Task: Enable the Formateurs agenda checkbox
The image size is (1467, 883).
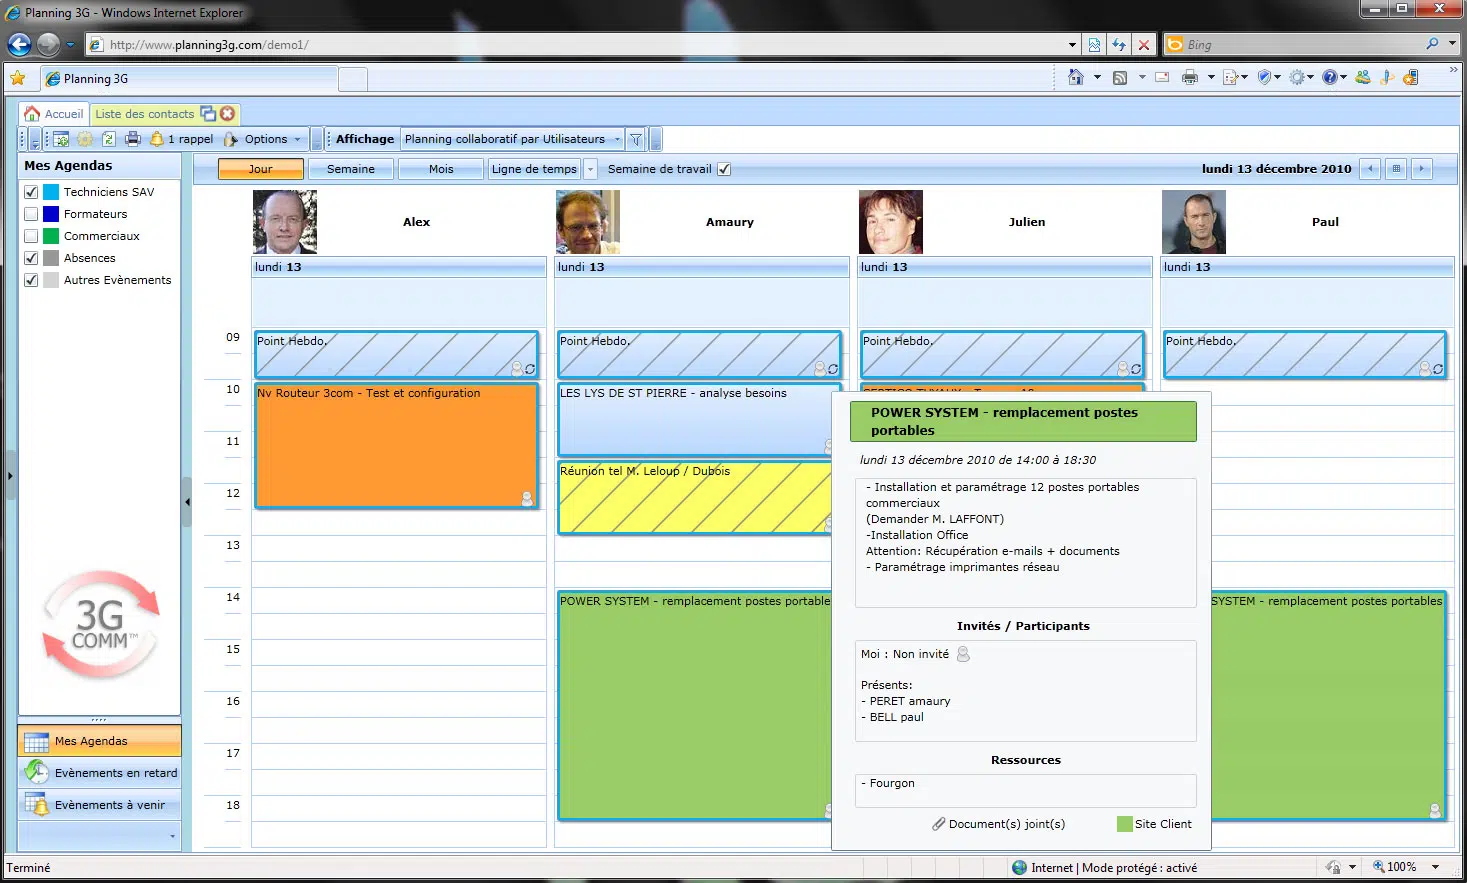Action: (31, 214)
